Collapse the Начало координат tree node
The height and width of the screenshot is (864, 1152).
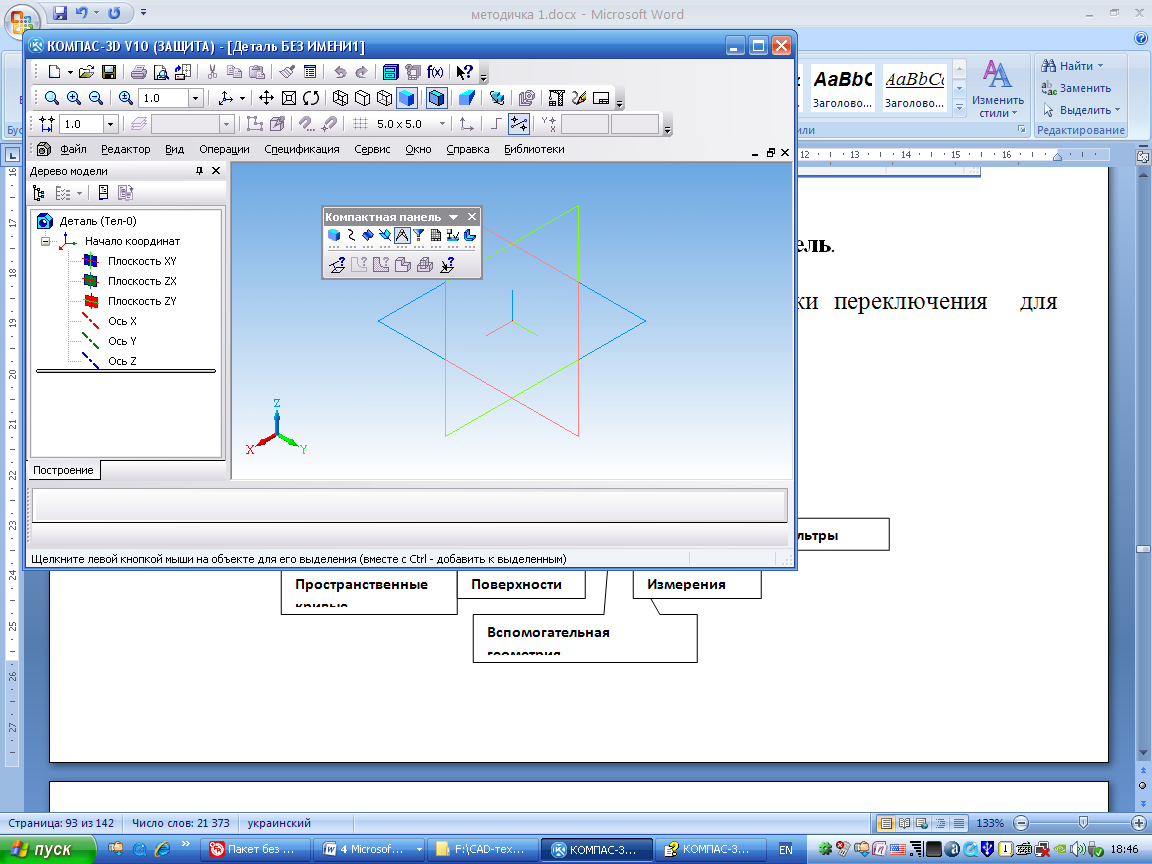click(x=46, y=241)
